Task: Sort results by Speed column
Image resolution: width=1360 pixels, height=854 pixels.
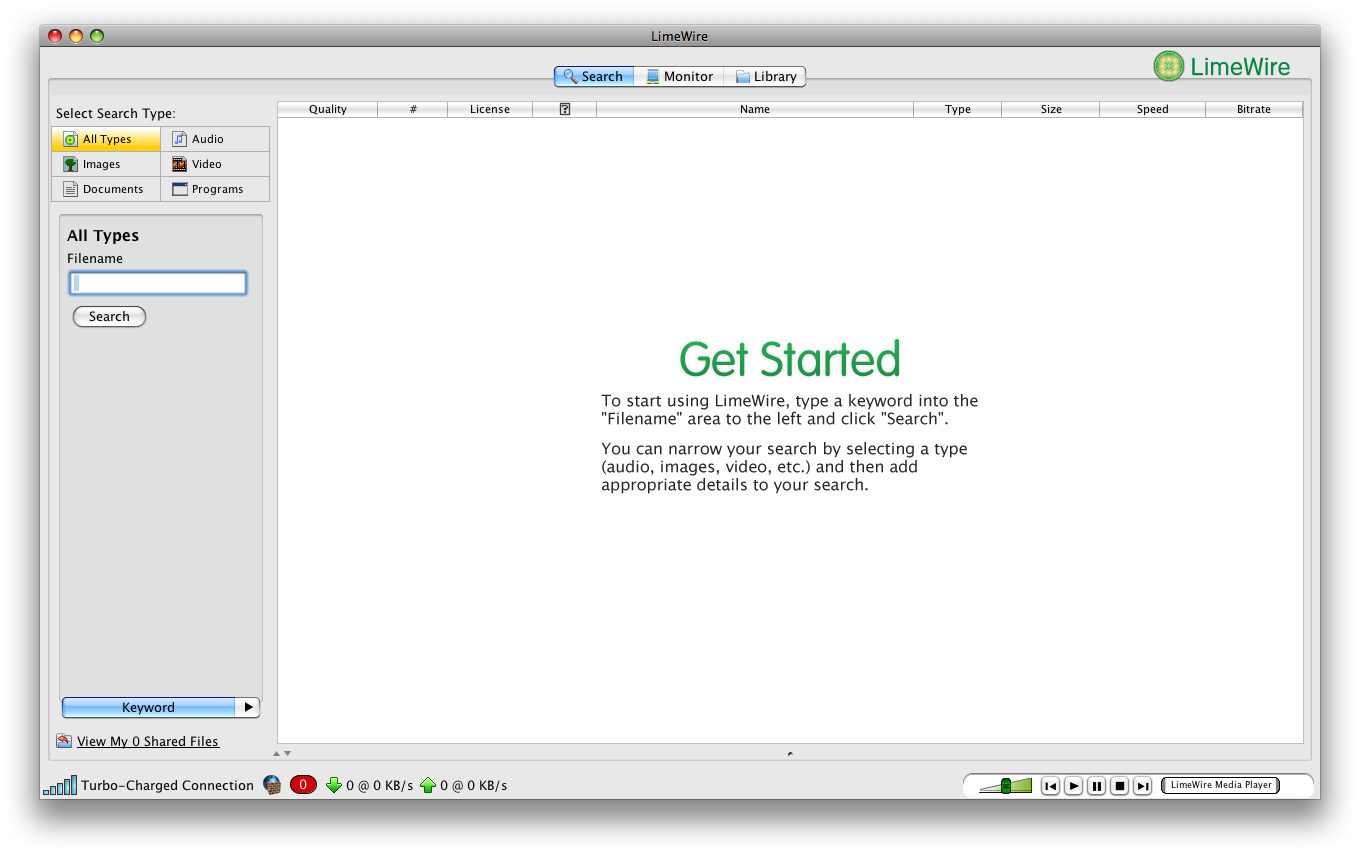Action: coord(1153,109)
